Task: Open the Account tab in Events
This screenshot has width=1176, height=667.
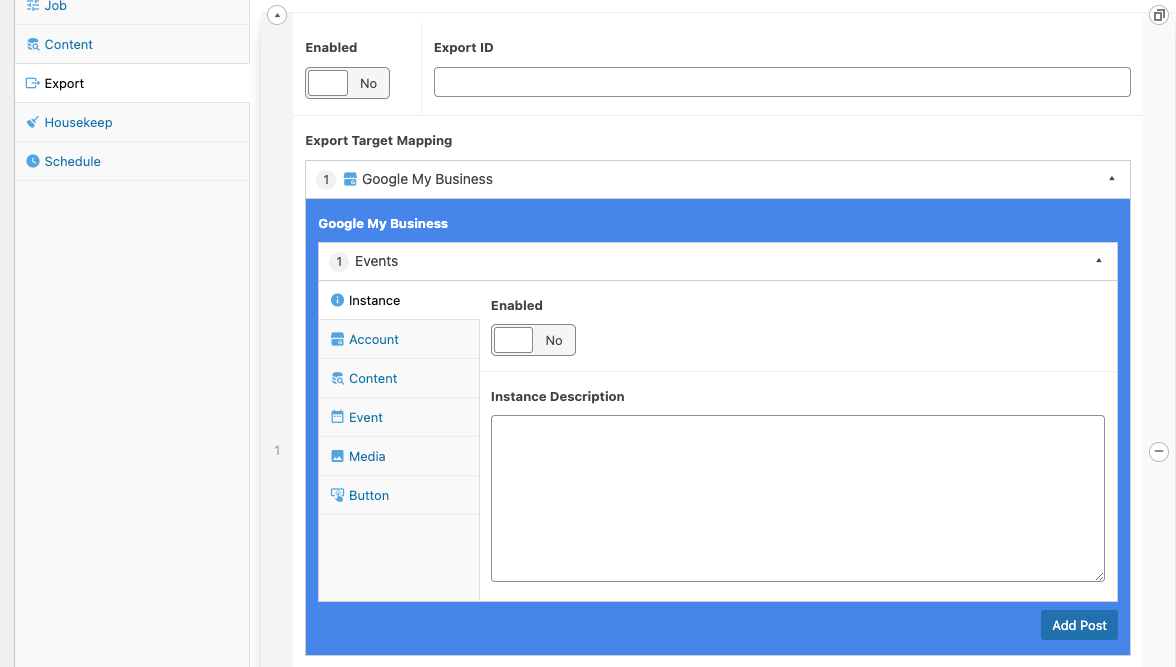Action: pyautogui.click(x=399, y=339)
